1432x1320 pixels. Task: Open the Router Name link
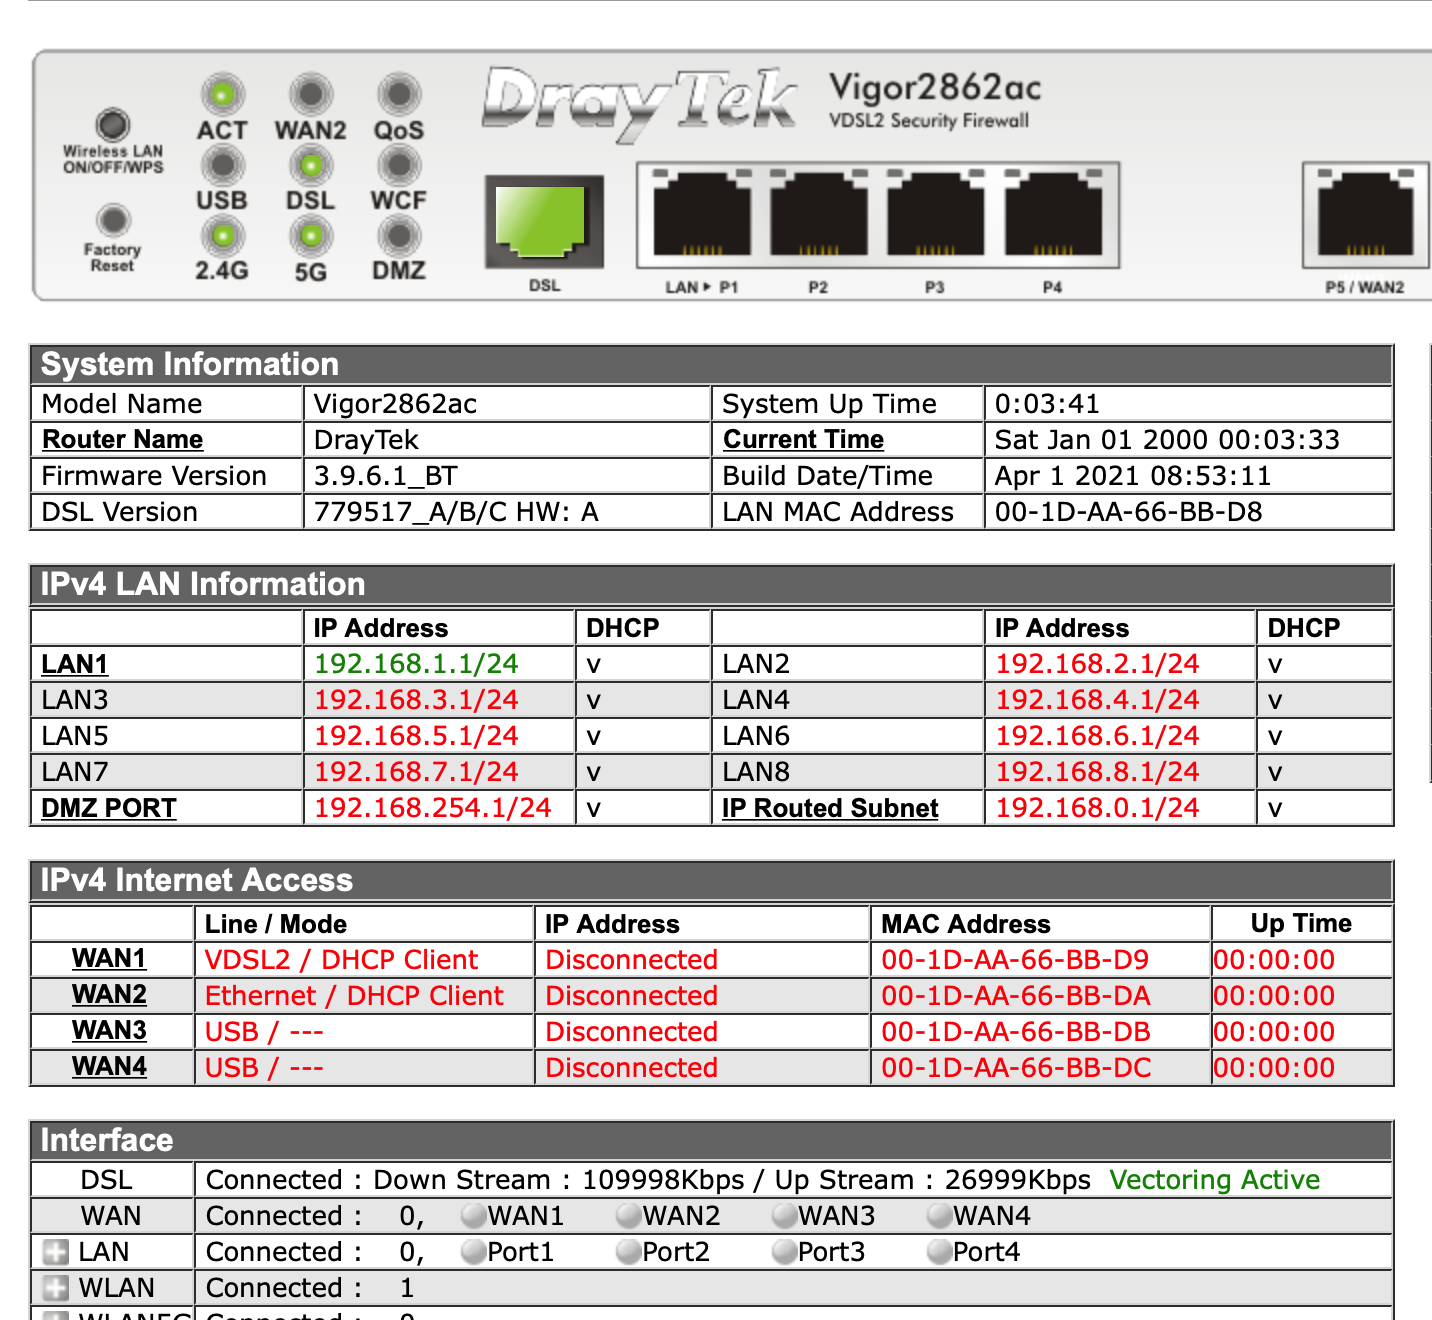(x=122, y=440)
